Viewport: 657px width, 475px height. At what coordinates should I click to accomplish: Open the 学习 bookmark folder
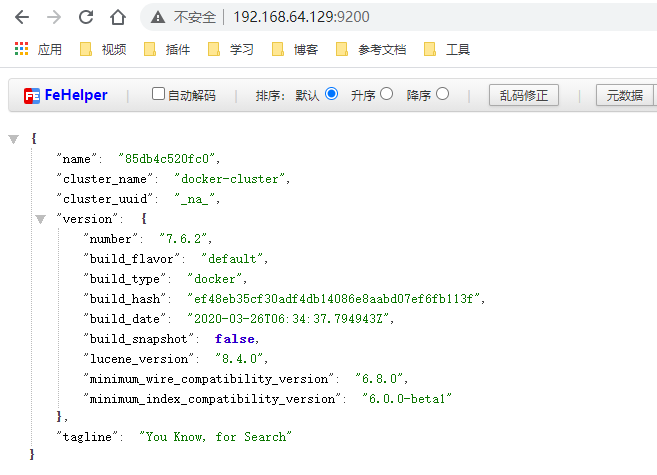coord(231,49)
